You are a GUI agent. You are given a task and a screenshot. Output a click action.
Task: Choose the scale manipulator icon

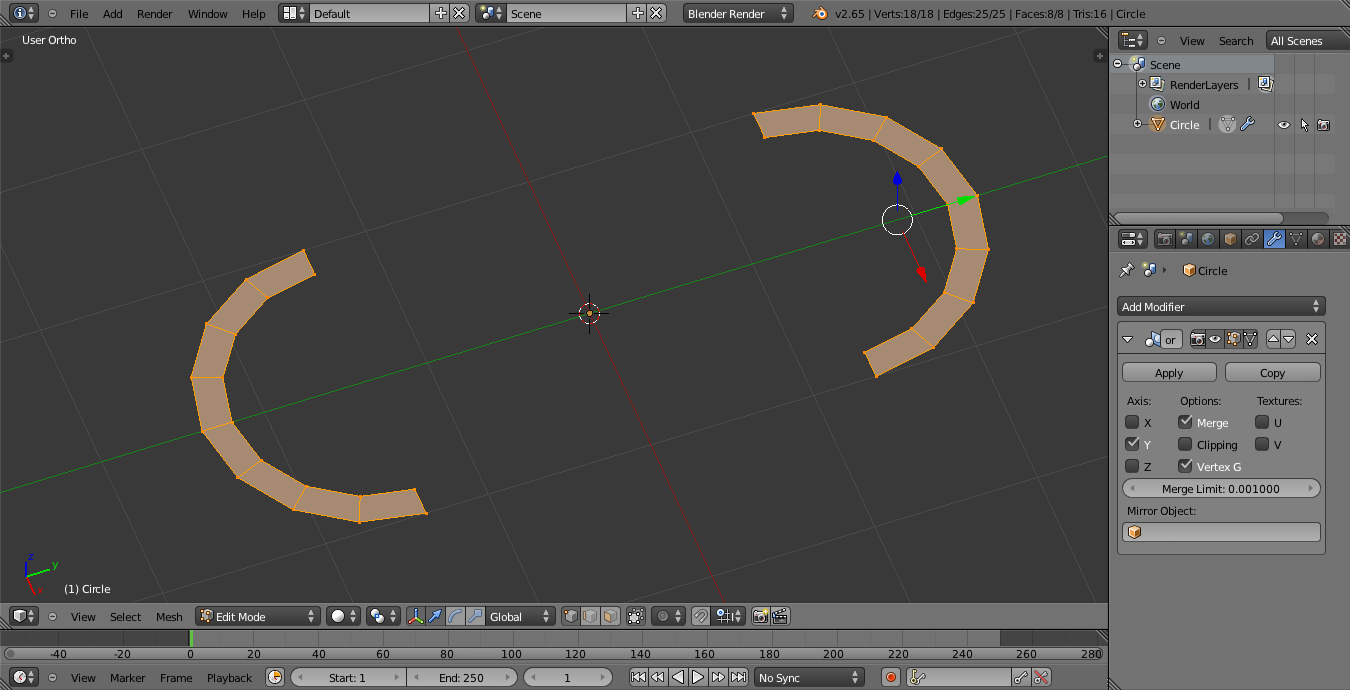(475, 616)
